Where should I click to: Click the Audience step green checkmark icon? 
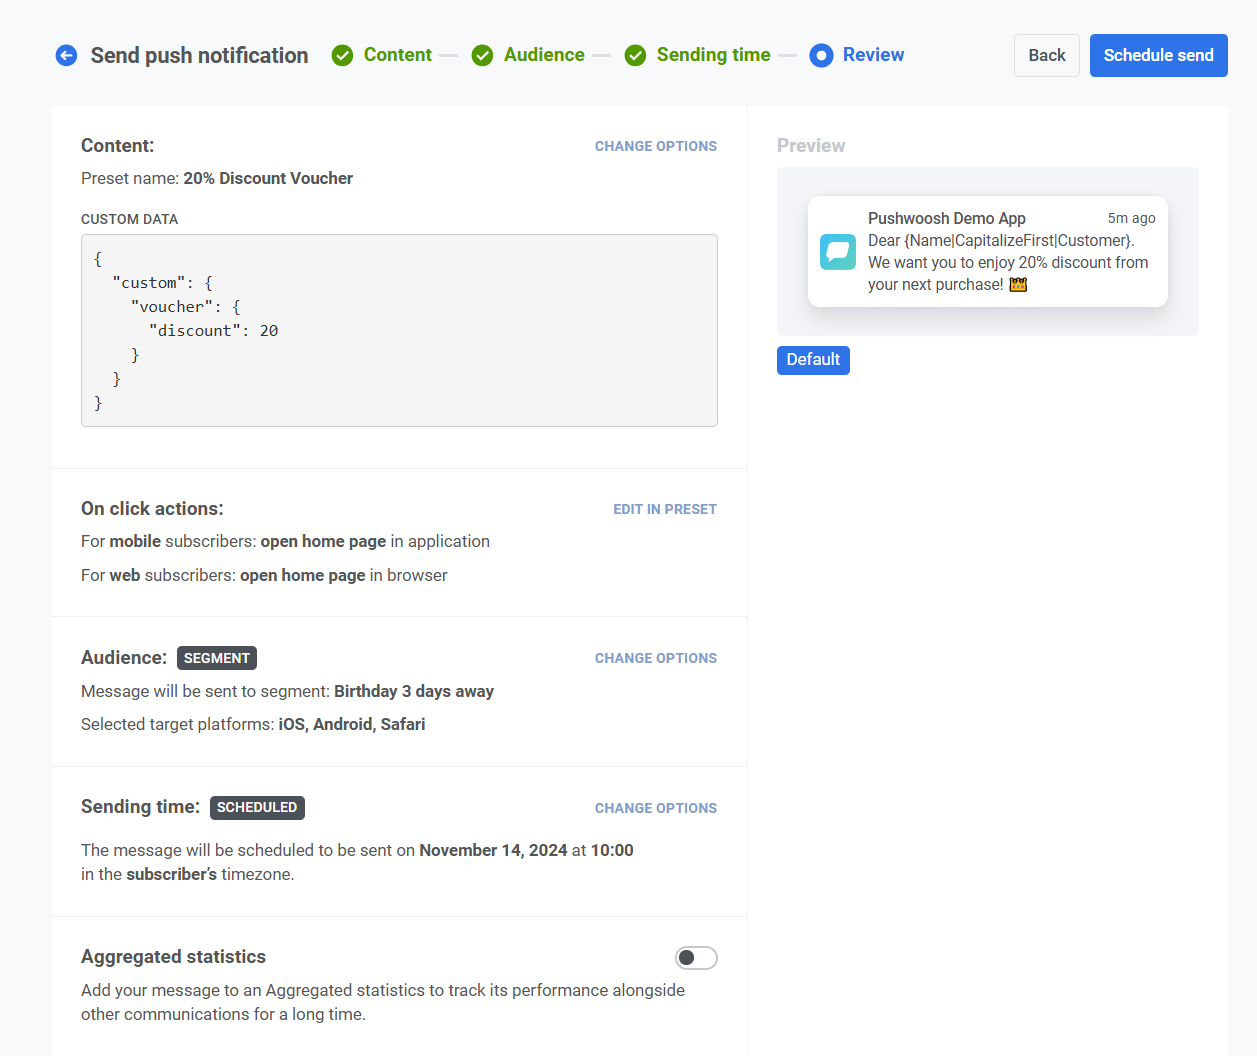(x=482, y=56)
